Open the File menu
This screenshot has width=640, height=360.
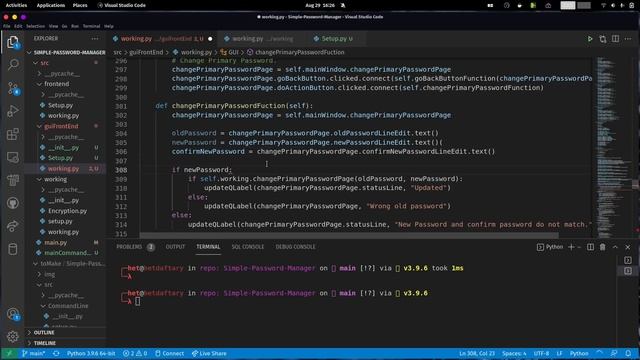pyautogui.click(x=7, y=26)
